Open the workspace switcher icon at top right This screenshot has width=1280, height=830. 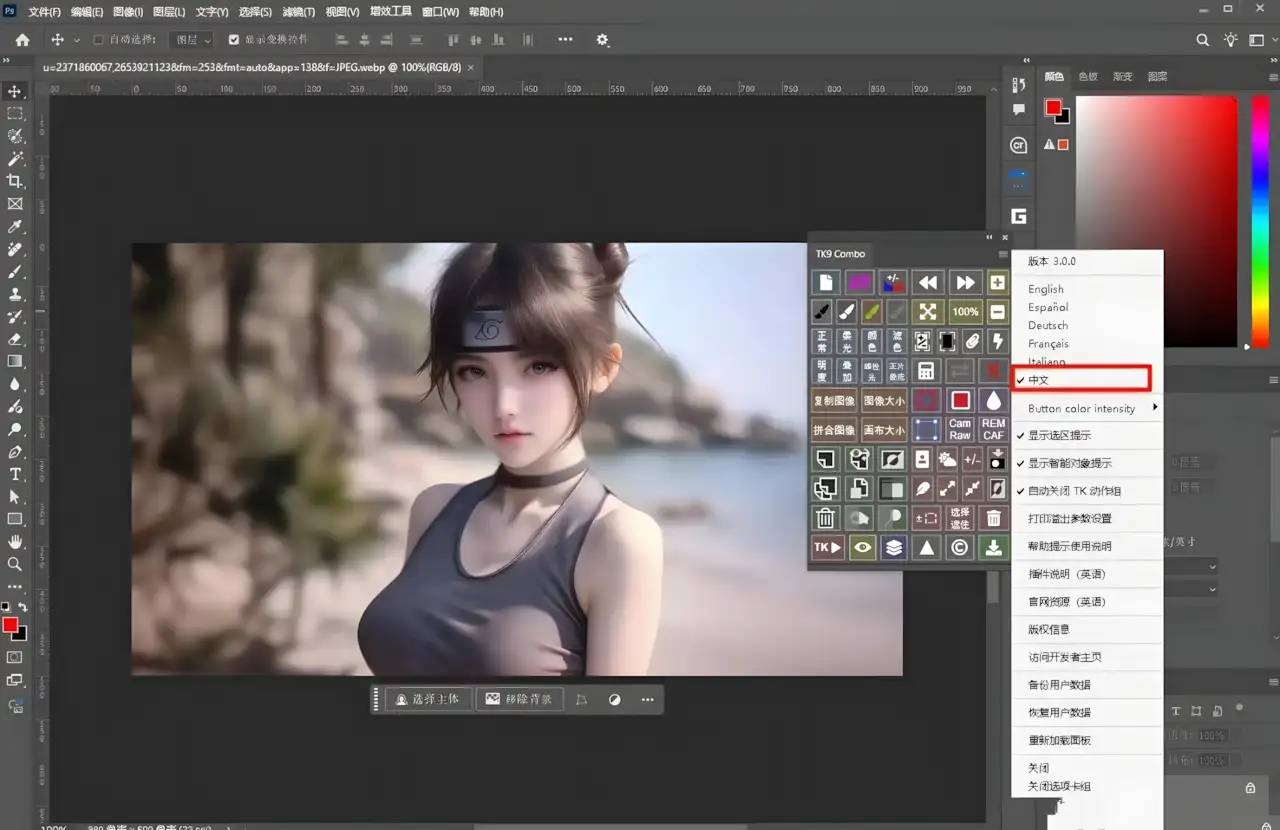coord(1257,40)
